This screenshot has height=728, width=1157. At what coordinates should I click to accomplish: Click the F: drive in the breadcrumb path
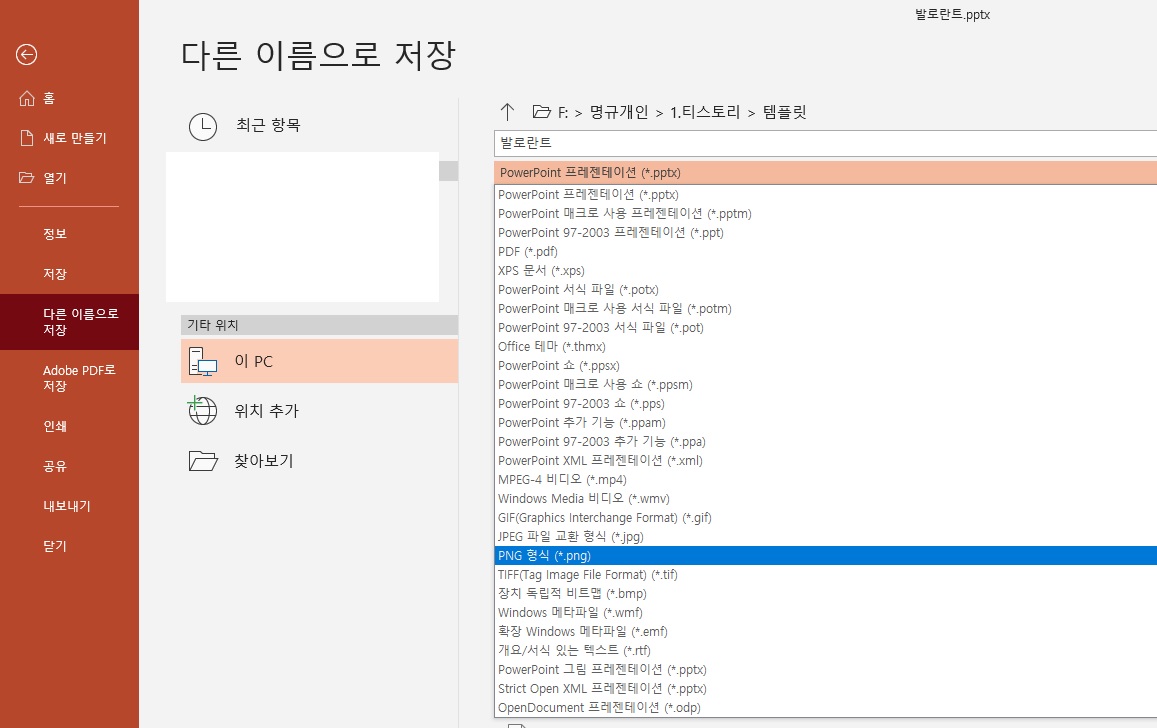coord(563,112)
